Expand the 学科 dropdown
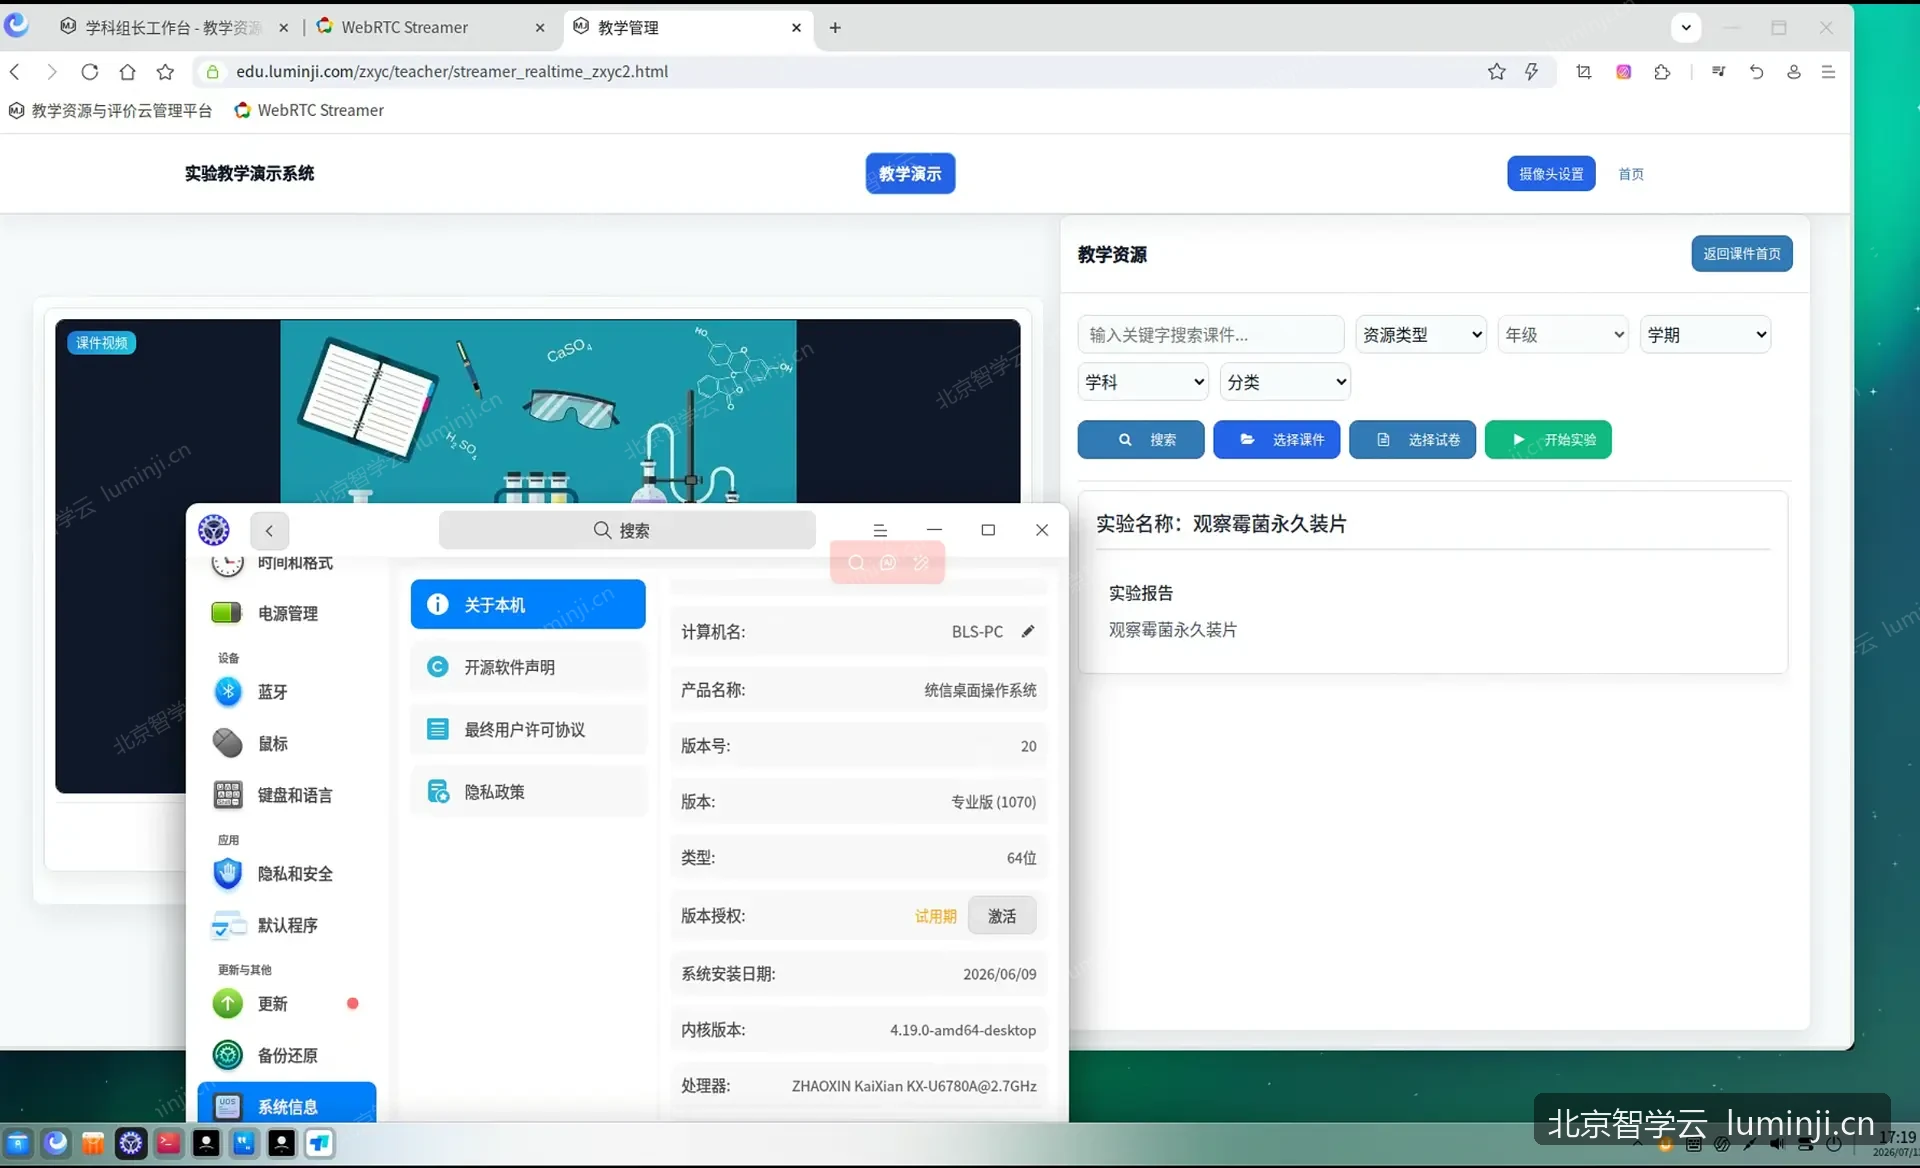 point(1143,382)
